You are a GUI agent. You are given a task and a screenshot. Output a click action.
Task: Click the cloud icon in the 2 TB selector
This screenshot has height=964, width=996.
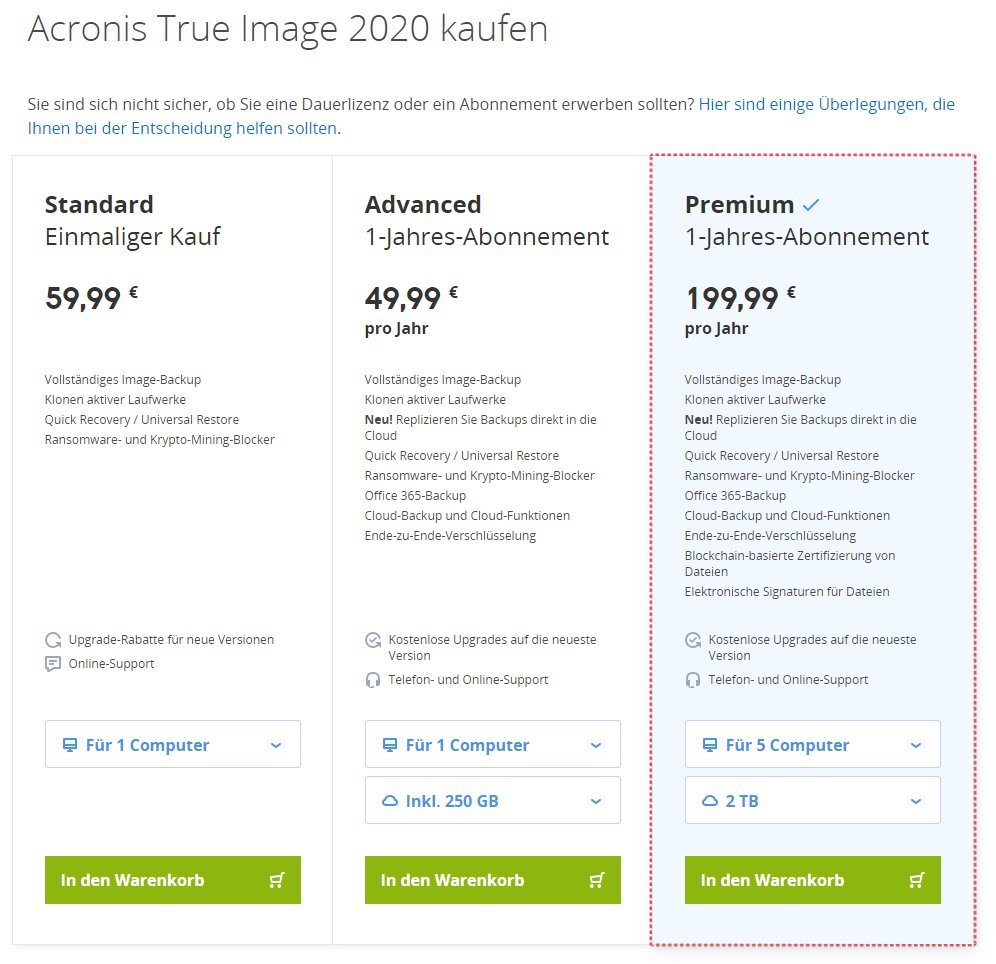pyautogui.click(x=710, y=801)
